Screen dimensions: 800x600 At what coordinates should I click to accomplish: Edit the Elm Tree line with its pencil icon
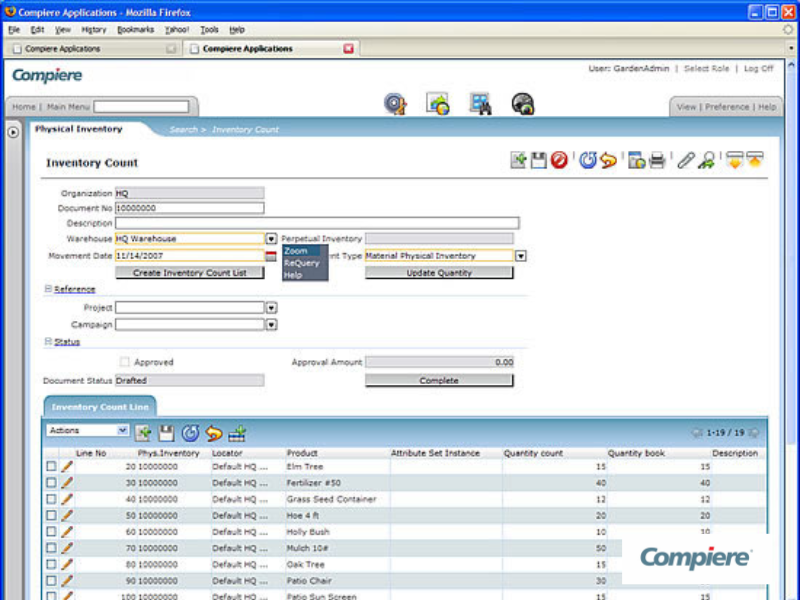pyautogui.click(x=67, y=466)
